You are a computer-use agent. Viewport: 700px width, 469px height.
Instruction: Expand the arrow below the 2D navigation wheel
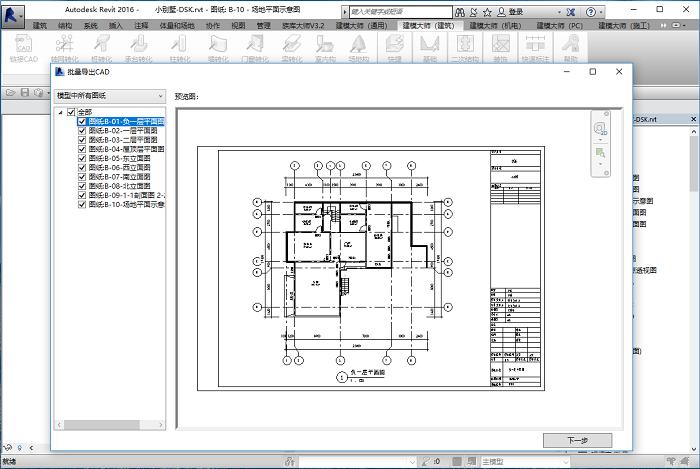point(600,140)
